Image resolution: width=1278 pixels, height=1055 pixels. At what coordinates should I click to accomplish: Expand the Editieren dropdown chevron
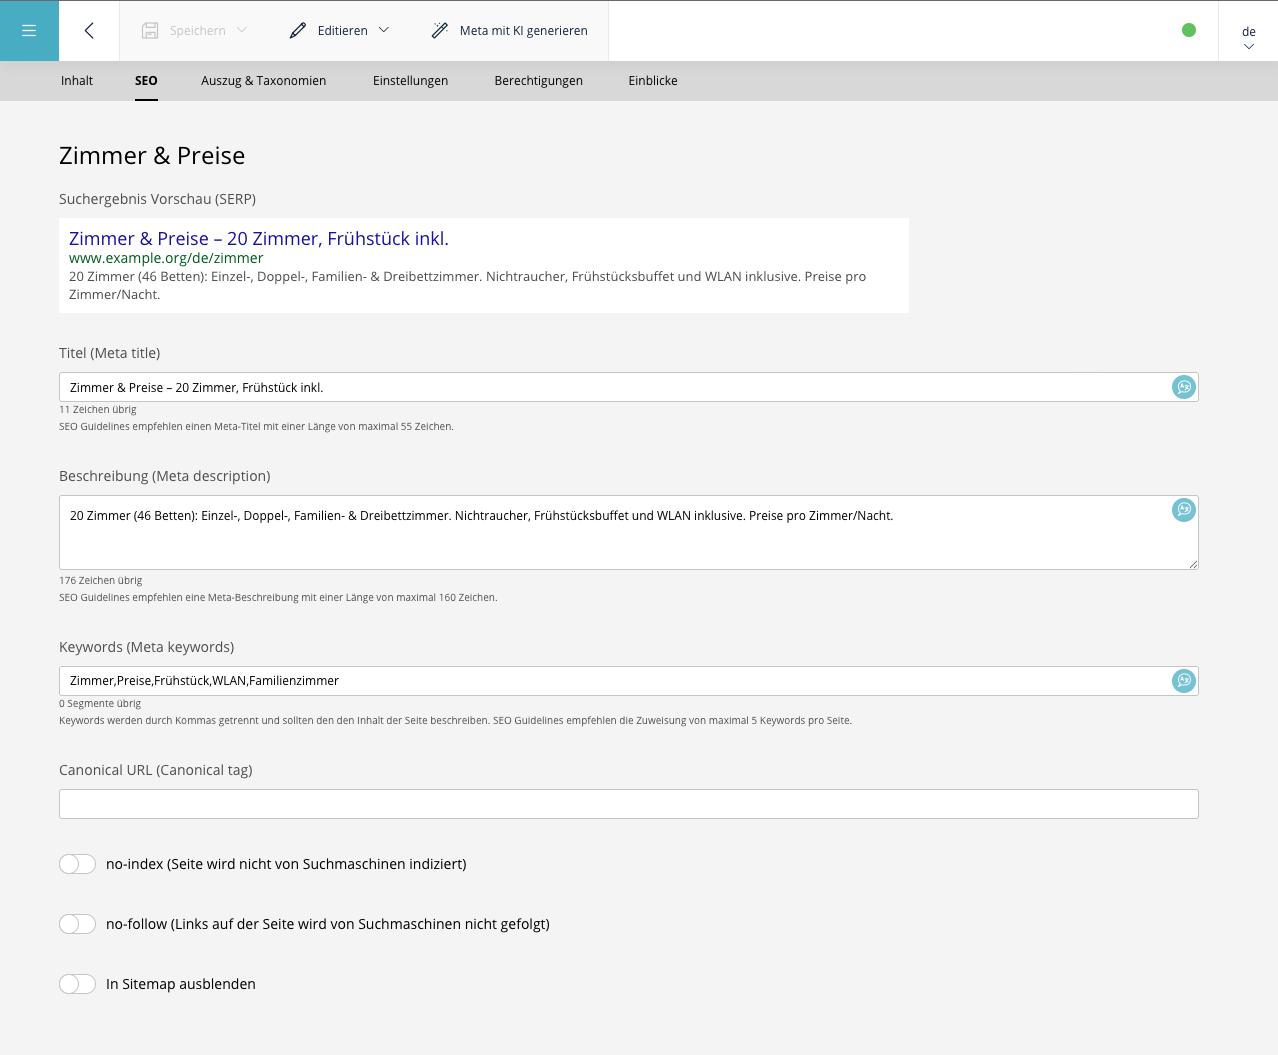pyautogui.click(x=384, y=30)
